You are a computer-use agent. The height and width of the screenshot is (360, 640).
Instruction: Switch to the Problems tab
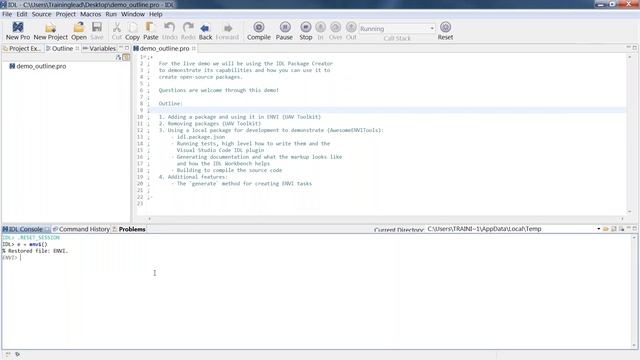point(129,229)
